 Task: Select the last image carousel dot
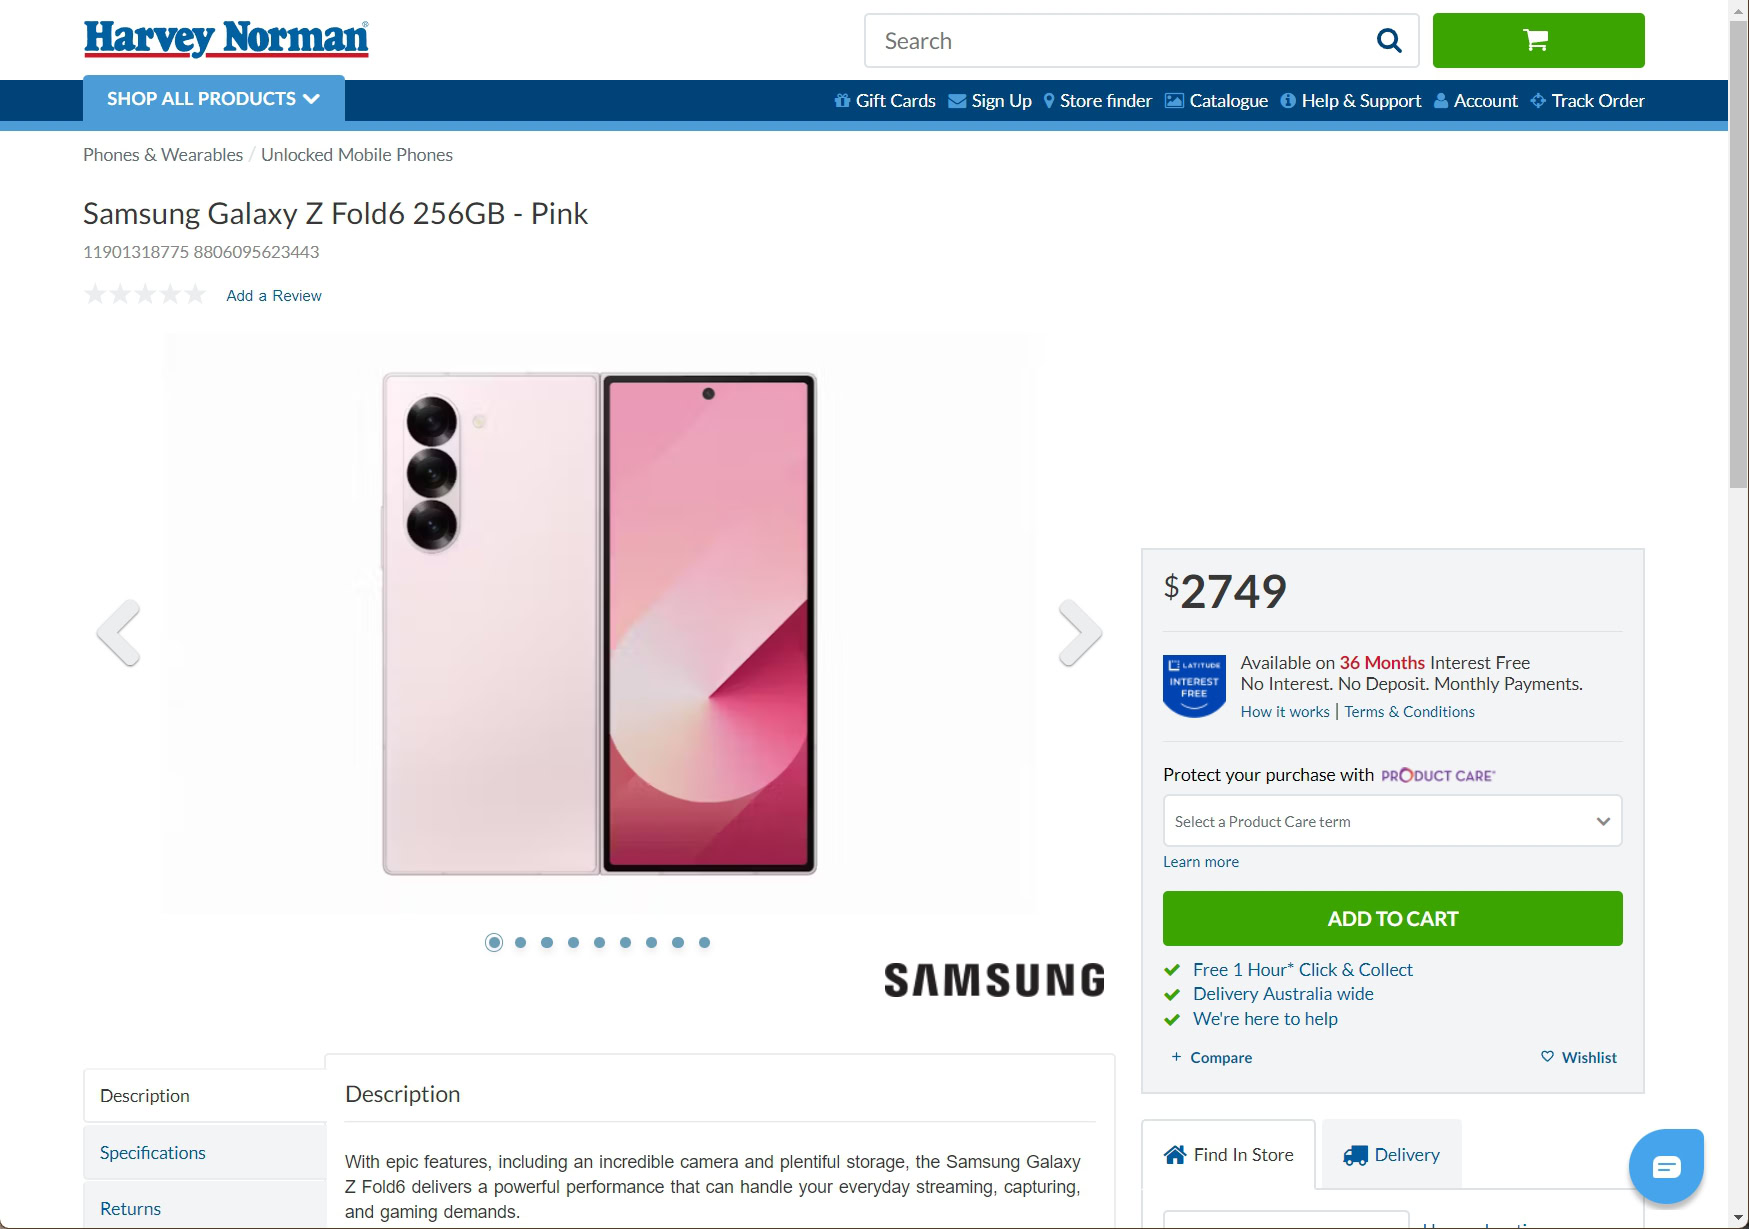coord(704,942)
